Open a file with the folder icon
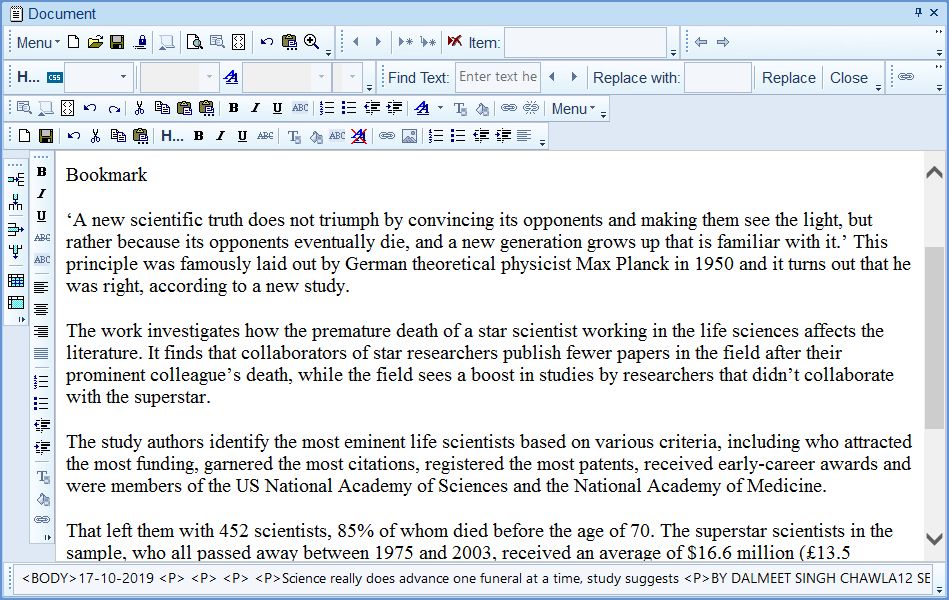 (x=95, y=42)
